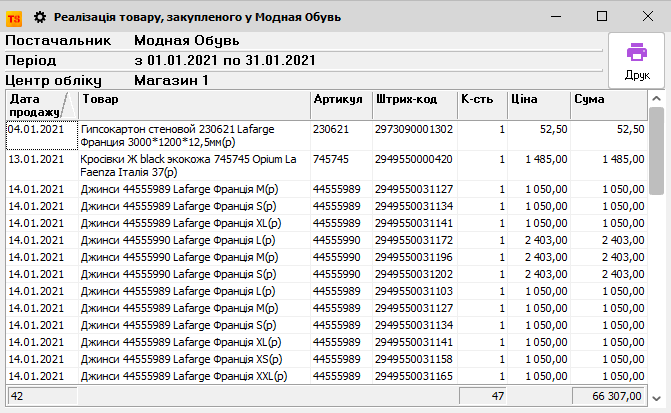Viewport: 671px width, 413px height.
Task: Click the scrollbar down arrow
Action: pos(657,376)
